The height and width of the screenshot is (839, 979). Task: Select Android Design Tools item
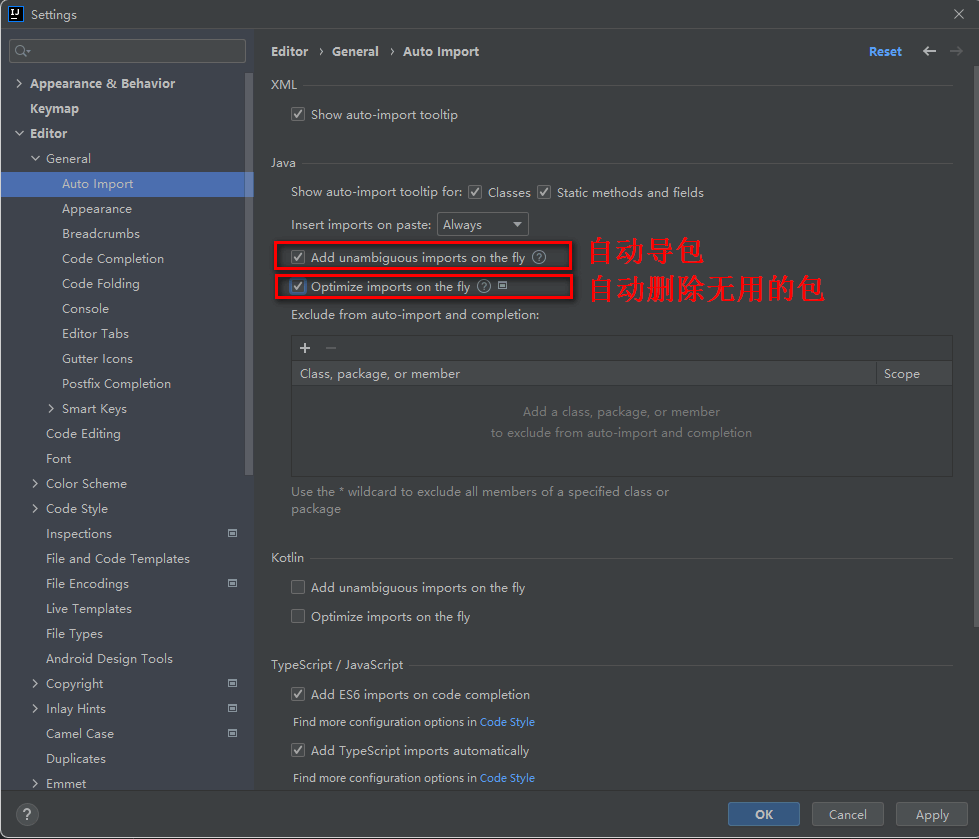[109, 659]
